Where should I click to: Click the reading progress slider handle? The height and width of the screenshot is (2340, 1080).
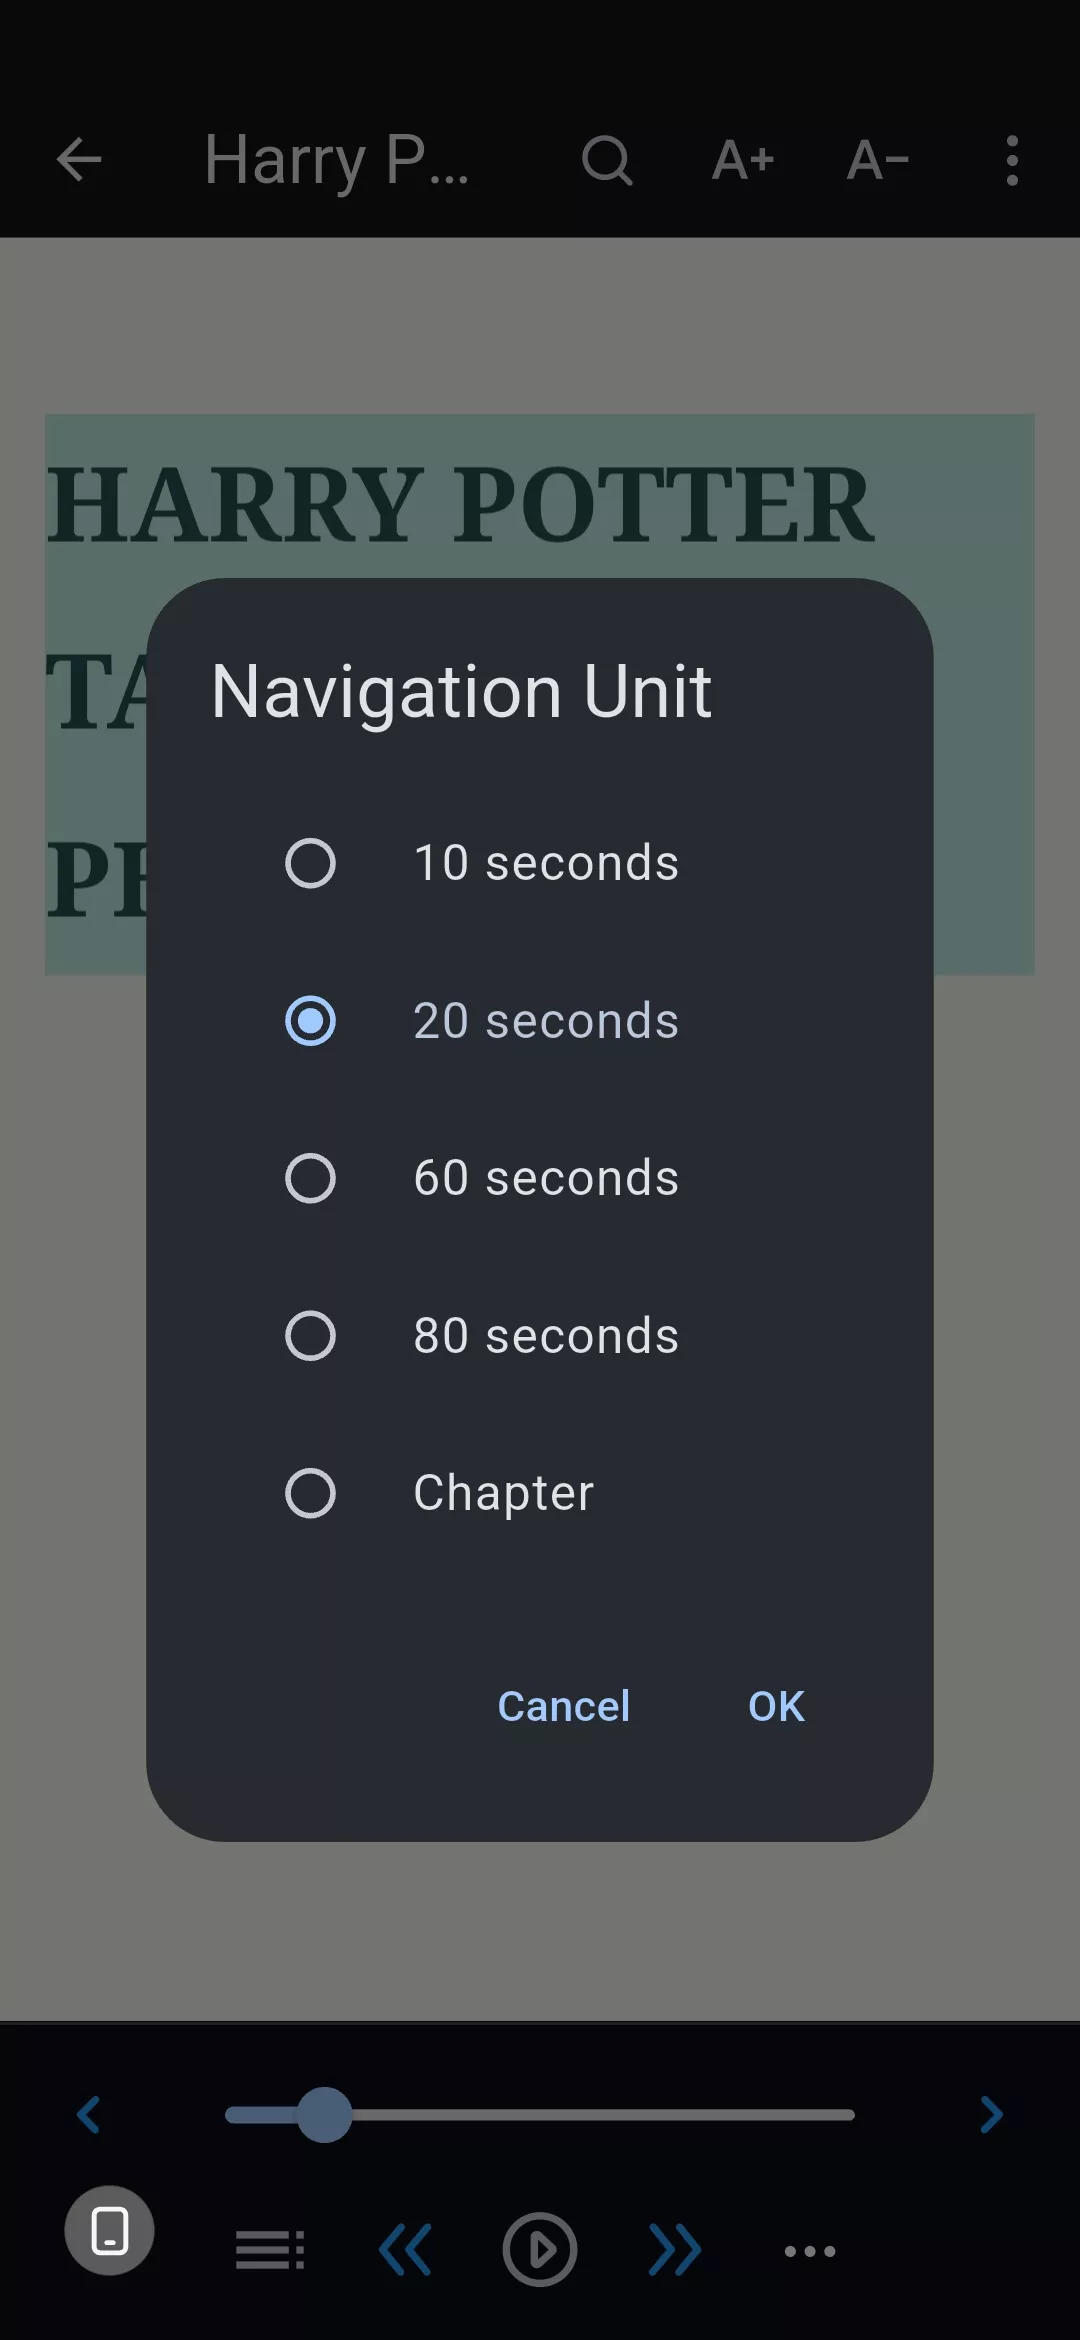(x=325, y=2114)
